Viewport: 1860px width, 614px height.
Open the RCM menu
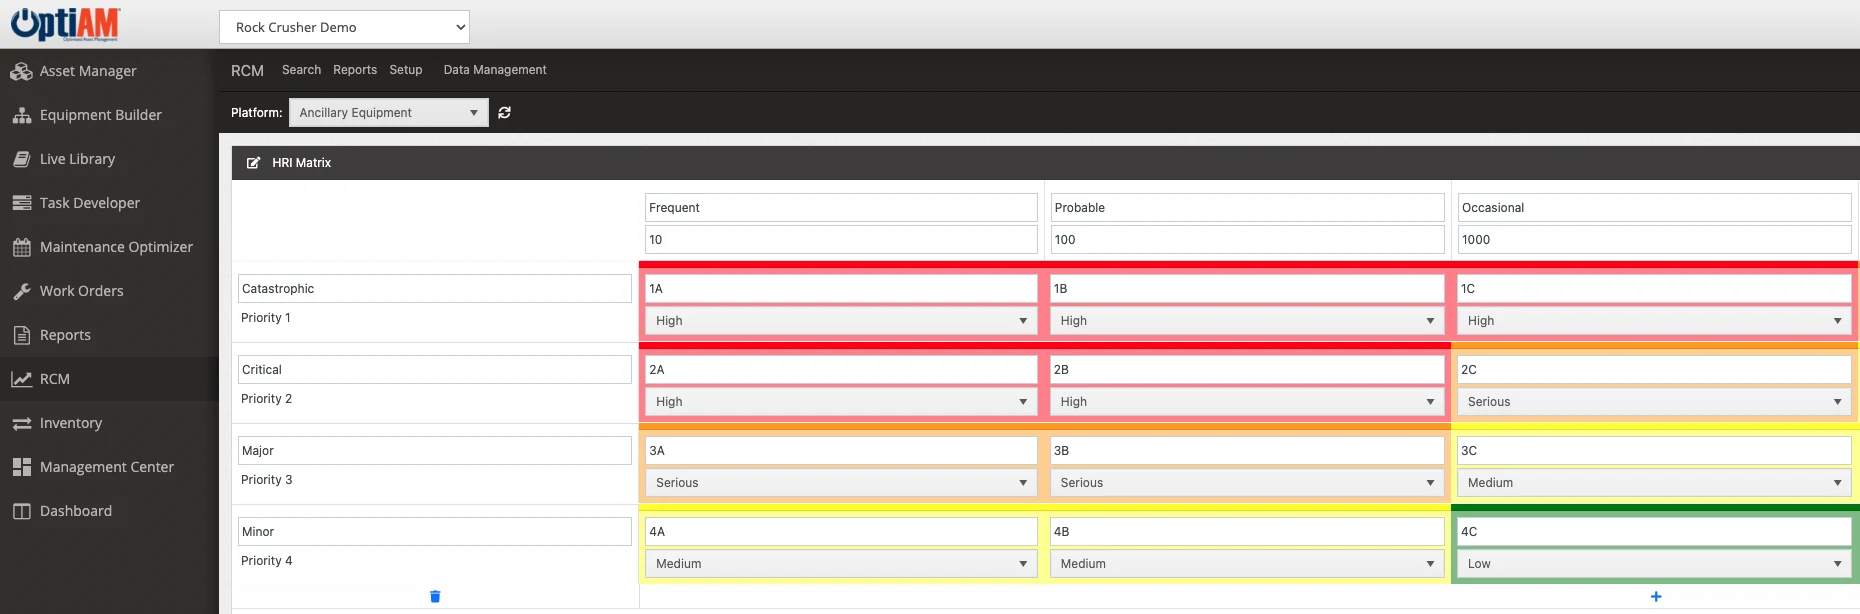point(247,70)
